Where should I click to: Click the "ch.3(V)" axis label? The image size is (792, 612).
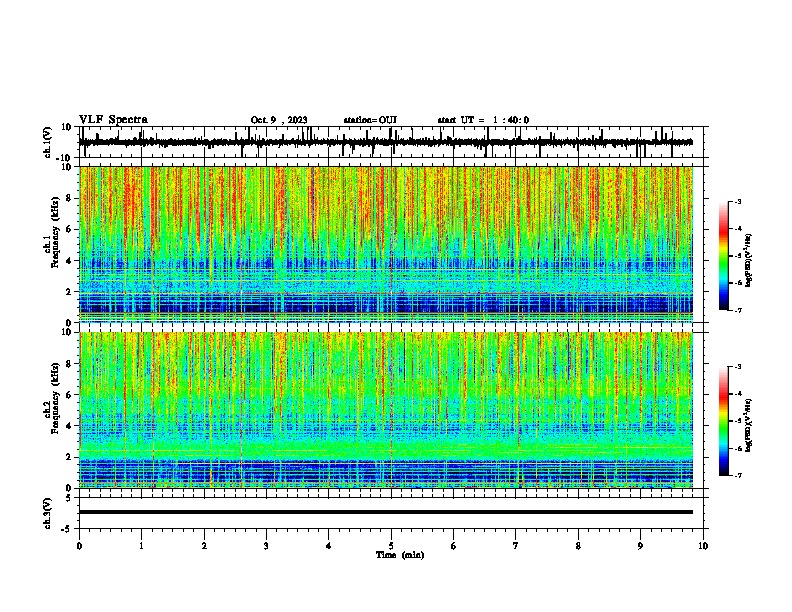pos(48,514)
